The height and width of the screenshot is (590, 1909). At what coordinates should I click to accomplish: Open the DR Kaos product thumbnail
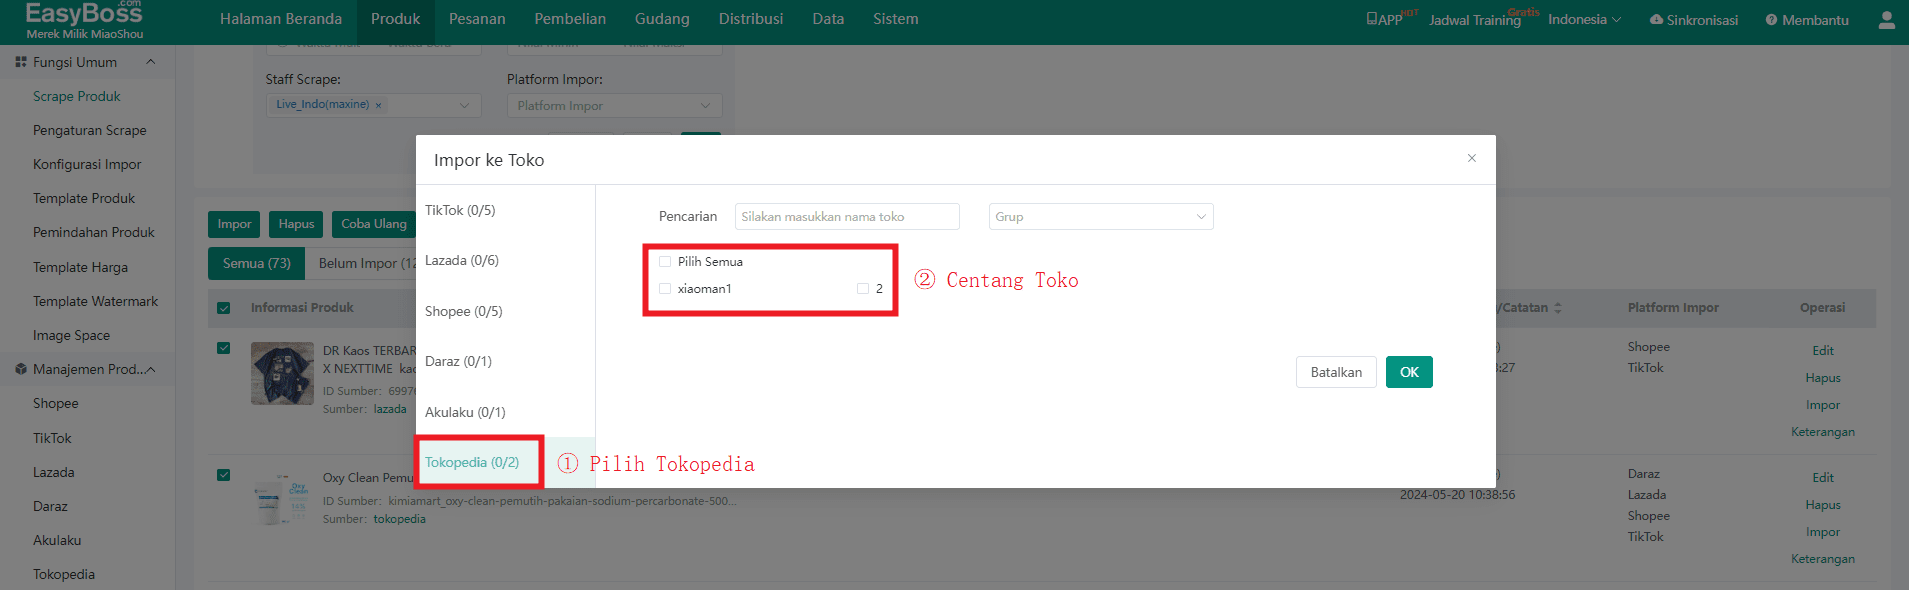[282, 373]
